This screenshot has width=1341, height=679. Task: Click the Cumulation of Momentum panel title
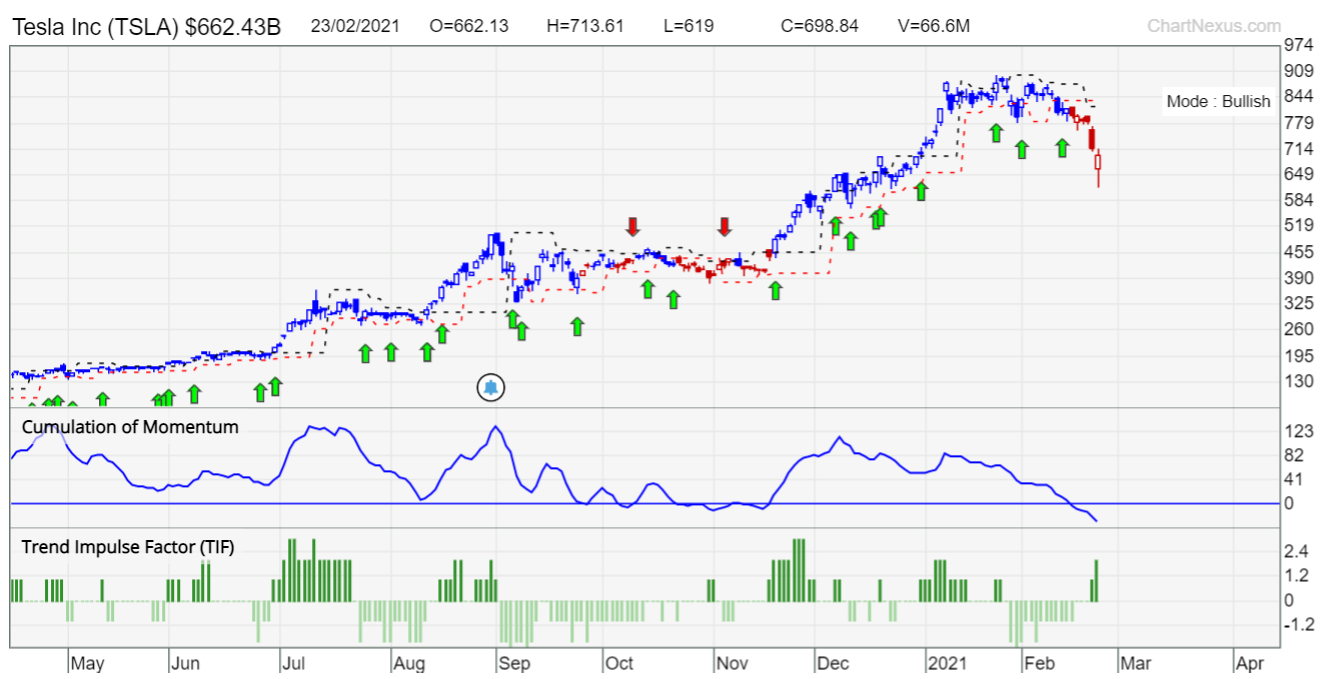(130, 427)
